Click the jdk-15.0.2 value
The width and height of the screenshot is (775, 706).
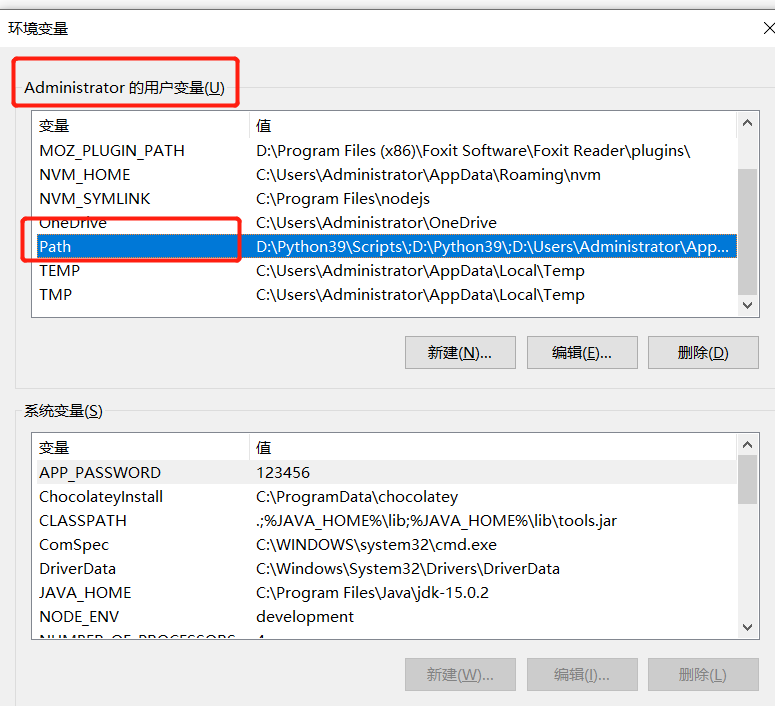tap(372, 592)
